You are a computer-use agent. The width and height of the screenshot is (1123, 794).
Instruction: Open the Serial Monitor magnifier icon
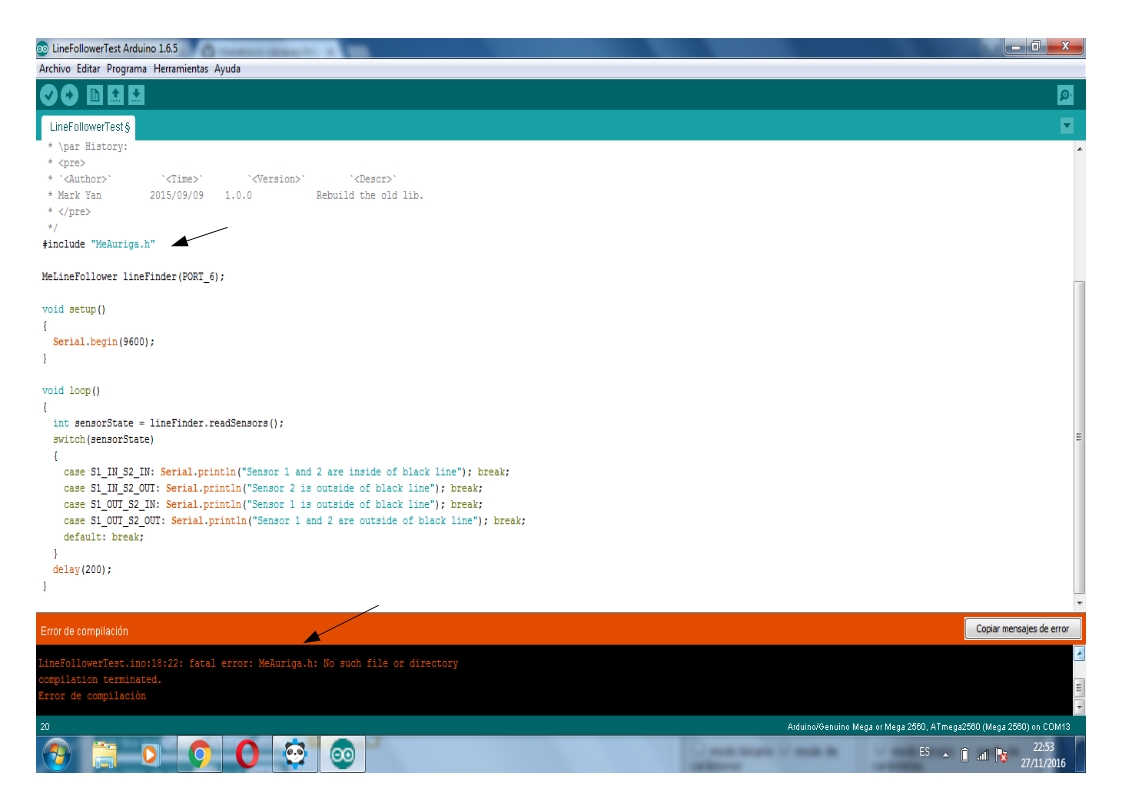[x=1065, y=95]
